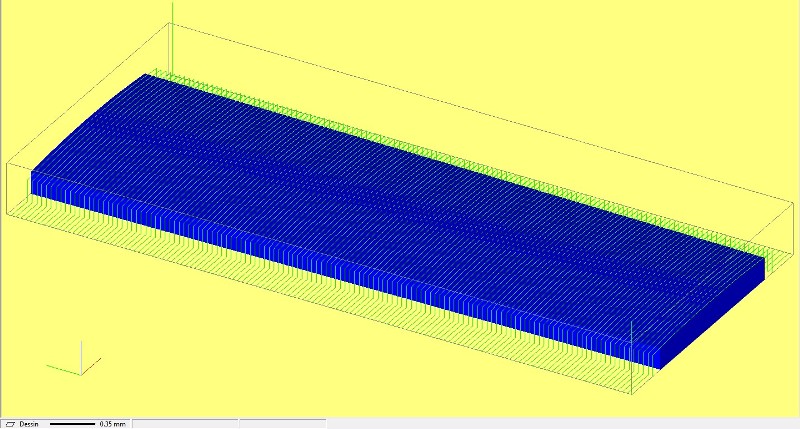800x429 pixels.
Task: Select the "Dessin" layer label in status bar
Action: [29, 424]
